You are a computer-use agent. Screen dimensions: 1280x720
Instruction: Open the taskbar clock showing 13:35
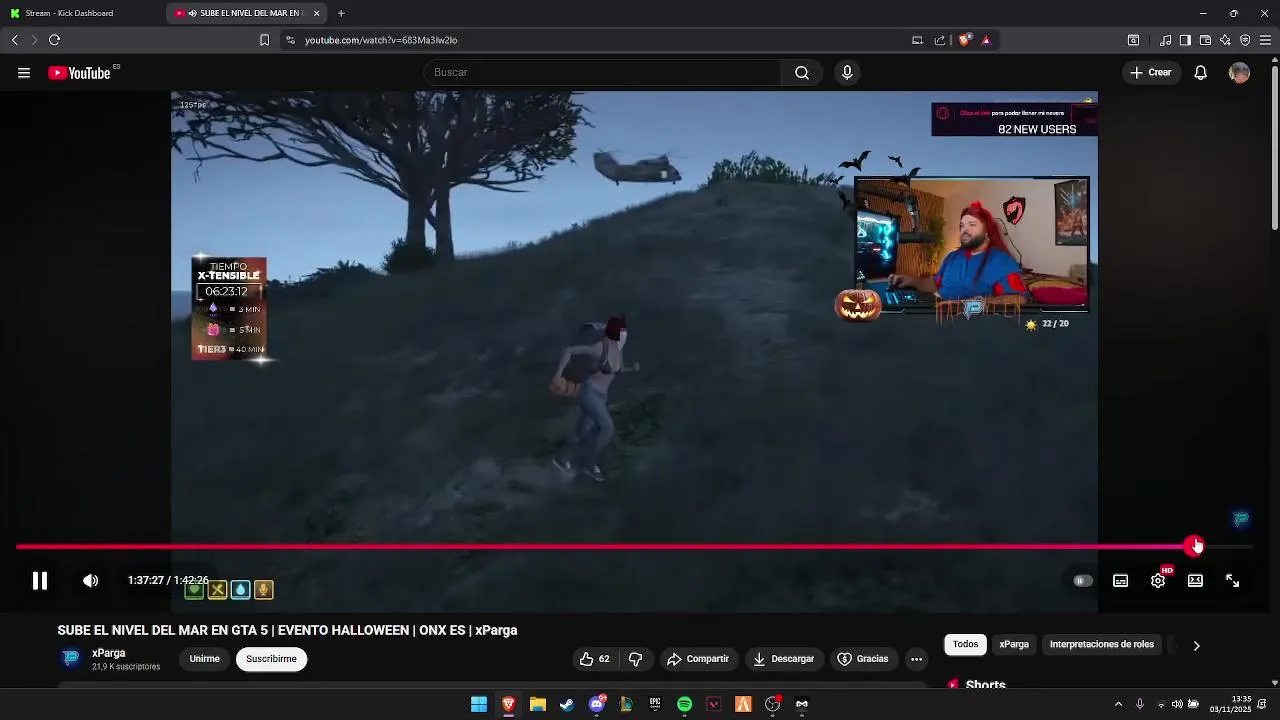tap(1232, 704)
